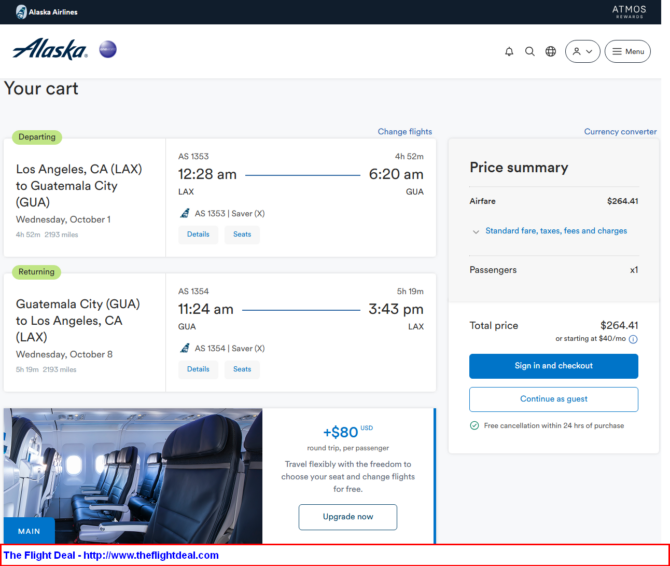This screenshot has height=566, width=670.
Task: Open the notifications bell icon
Action: pyautogui.click(x=509, y=52)
